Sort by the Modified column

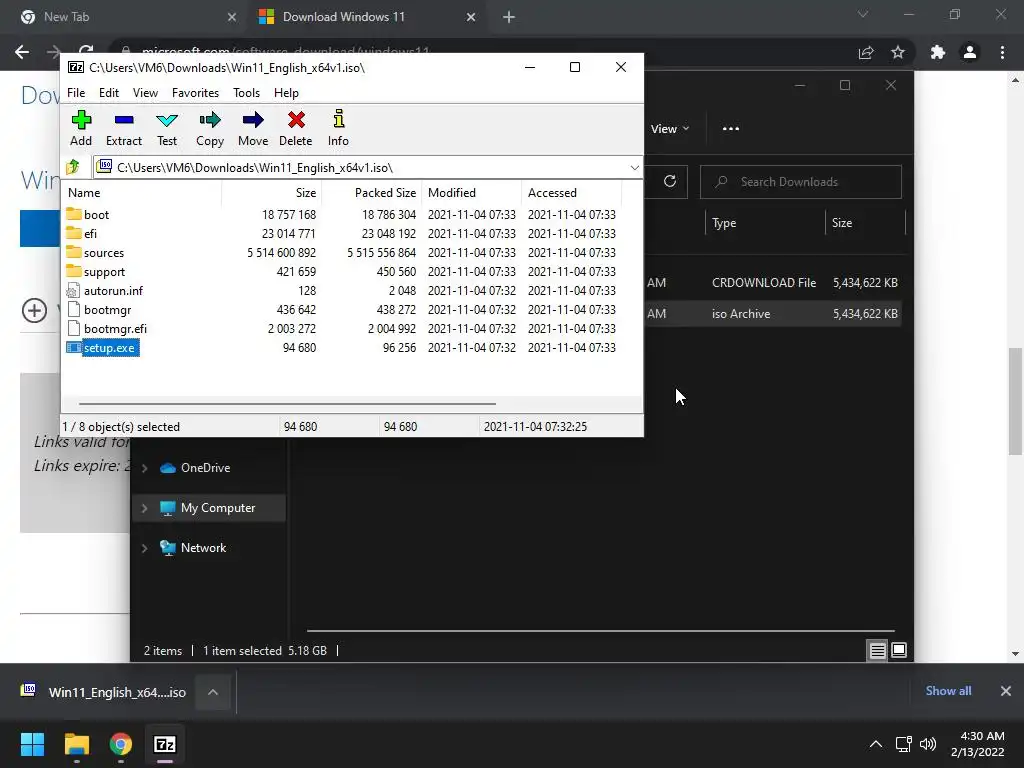(x=472, y=193)
